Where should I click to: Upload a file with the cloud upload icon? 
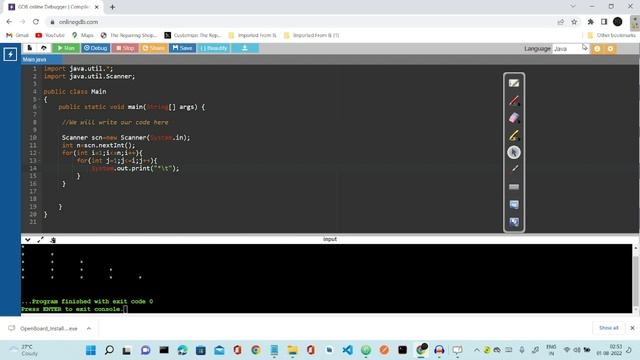(x=44, y=48)
